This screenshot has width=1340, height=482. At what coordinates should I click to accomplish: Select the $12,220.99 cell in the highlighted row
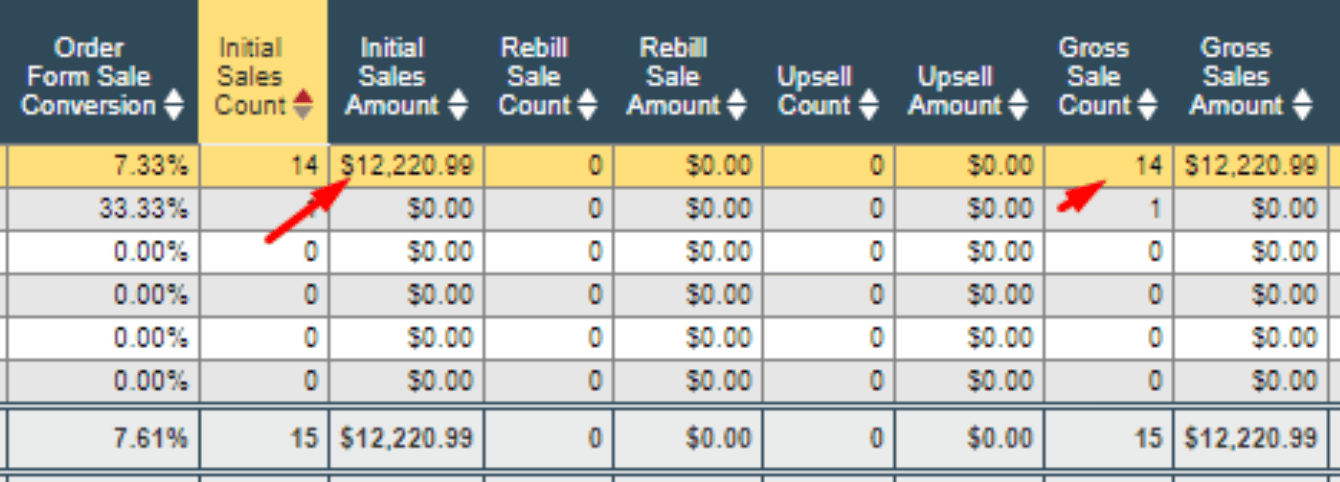pos(407,166)
